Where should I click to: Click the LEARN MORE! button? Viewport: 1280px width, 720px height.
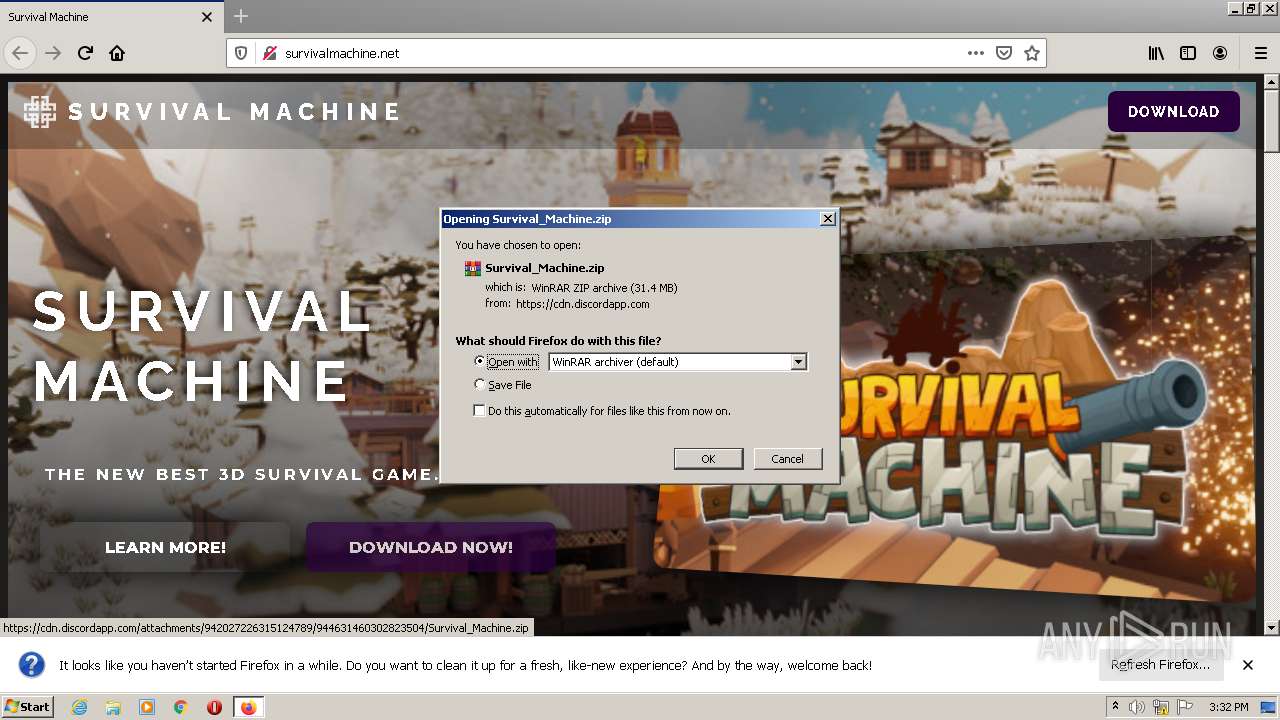coord(165,547)
